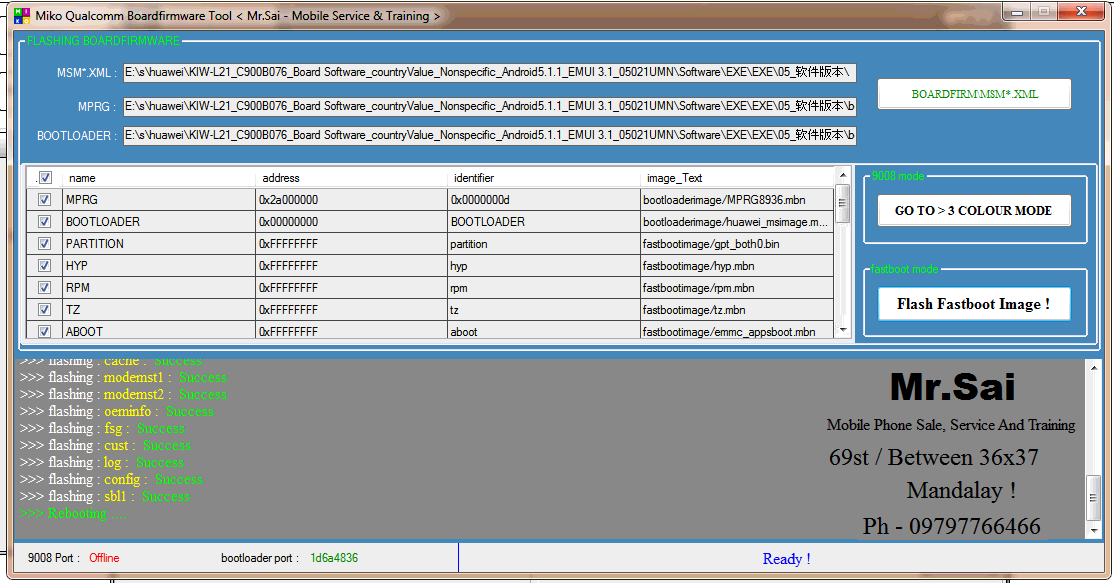The width and height of the screenshot is (1114, 583).
Task: Minimize the Miko tool window
Action: (1017, 12)
